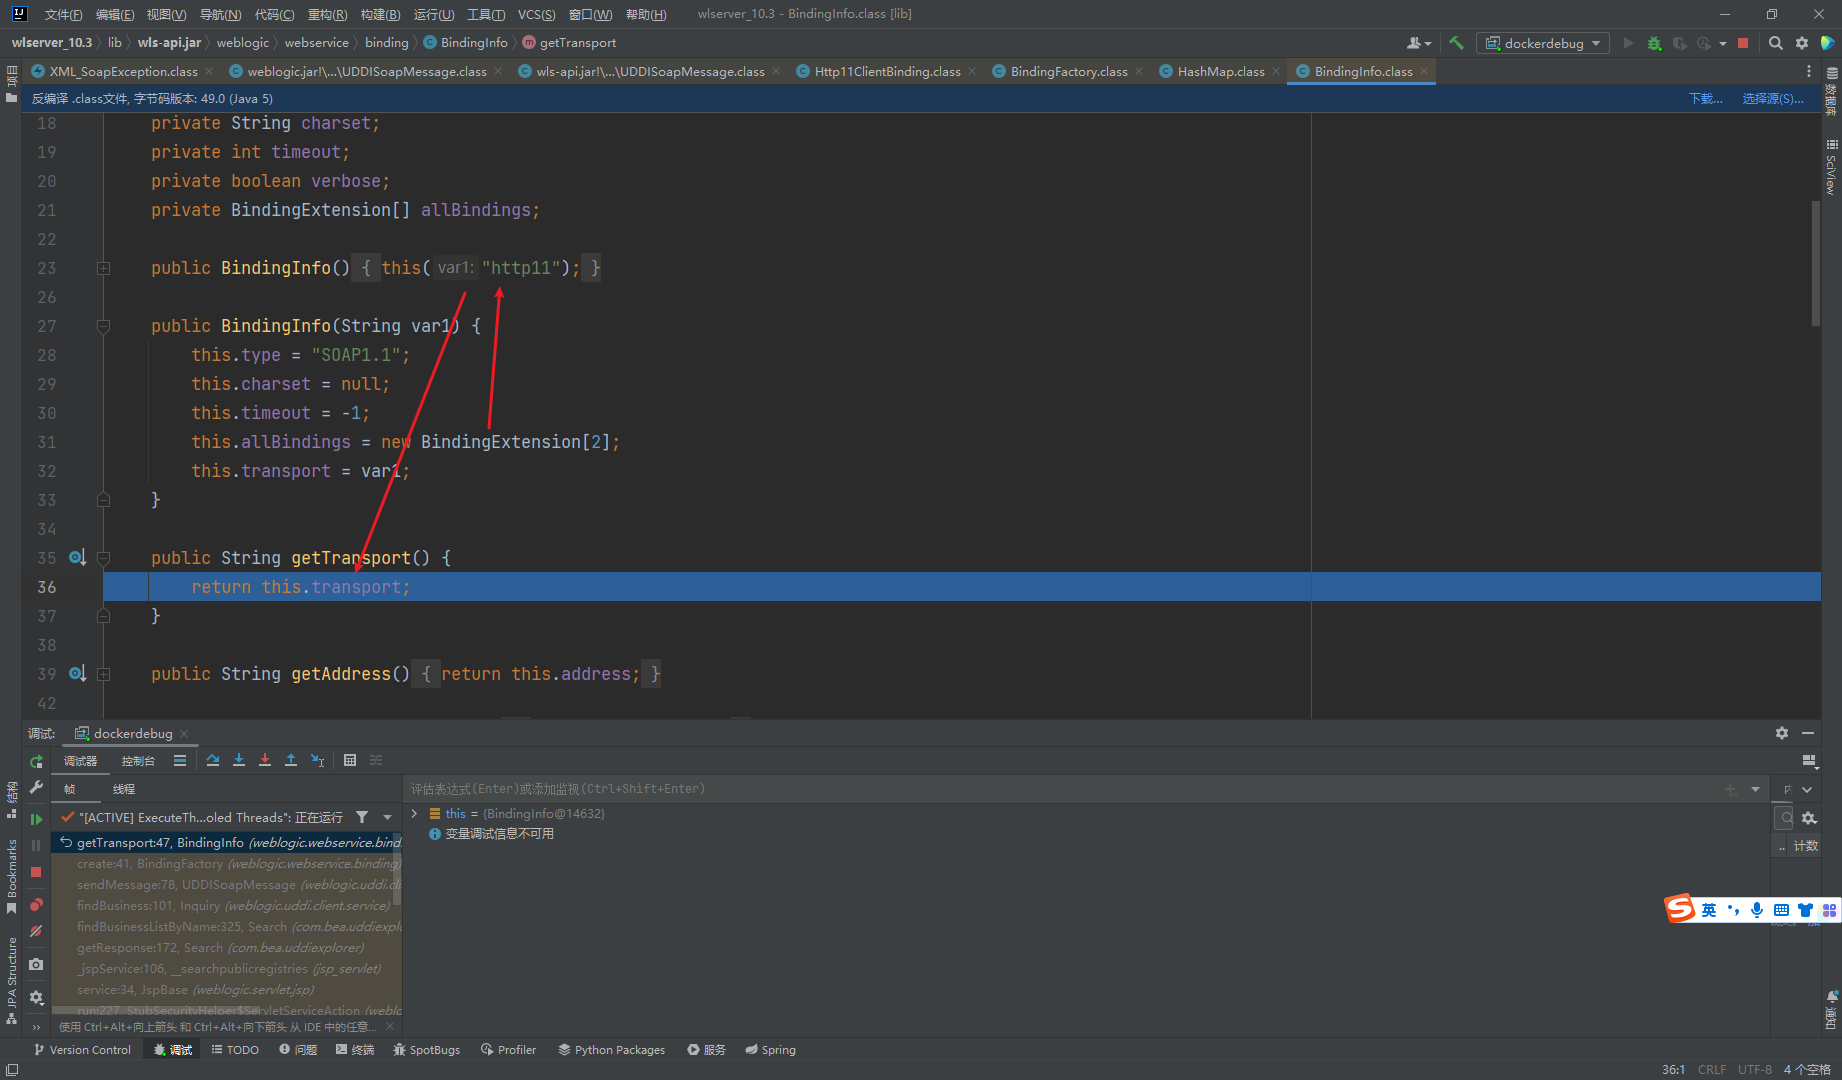1842x1080 pixels.
Task: Toggle the Bookmarks tool window stripe
Action: coord(11,877)
